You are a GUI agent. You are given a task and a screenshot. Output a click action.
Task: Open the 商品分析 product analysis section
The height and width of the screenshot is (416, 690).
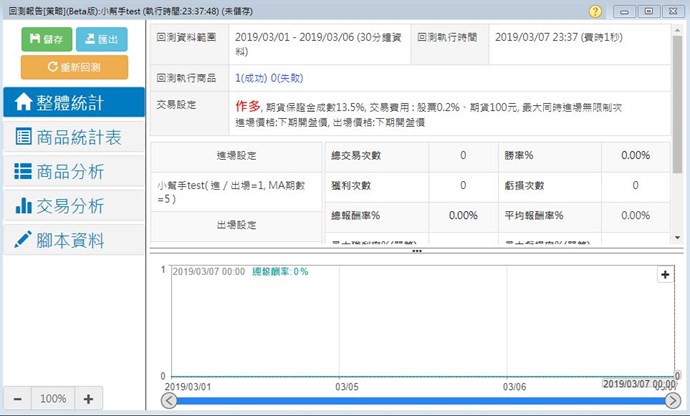click(x=66, y=171)
